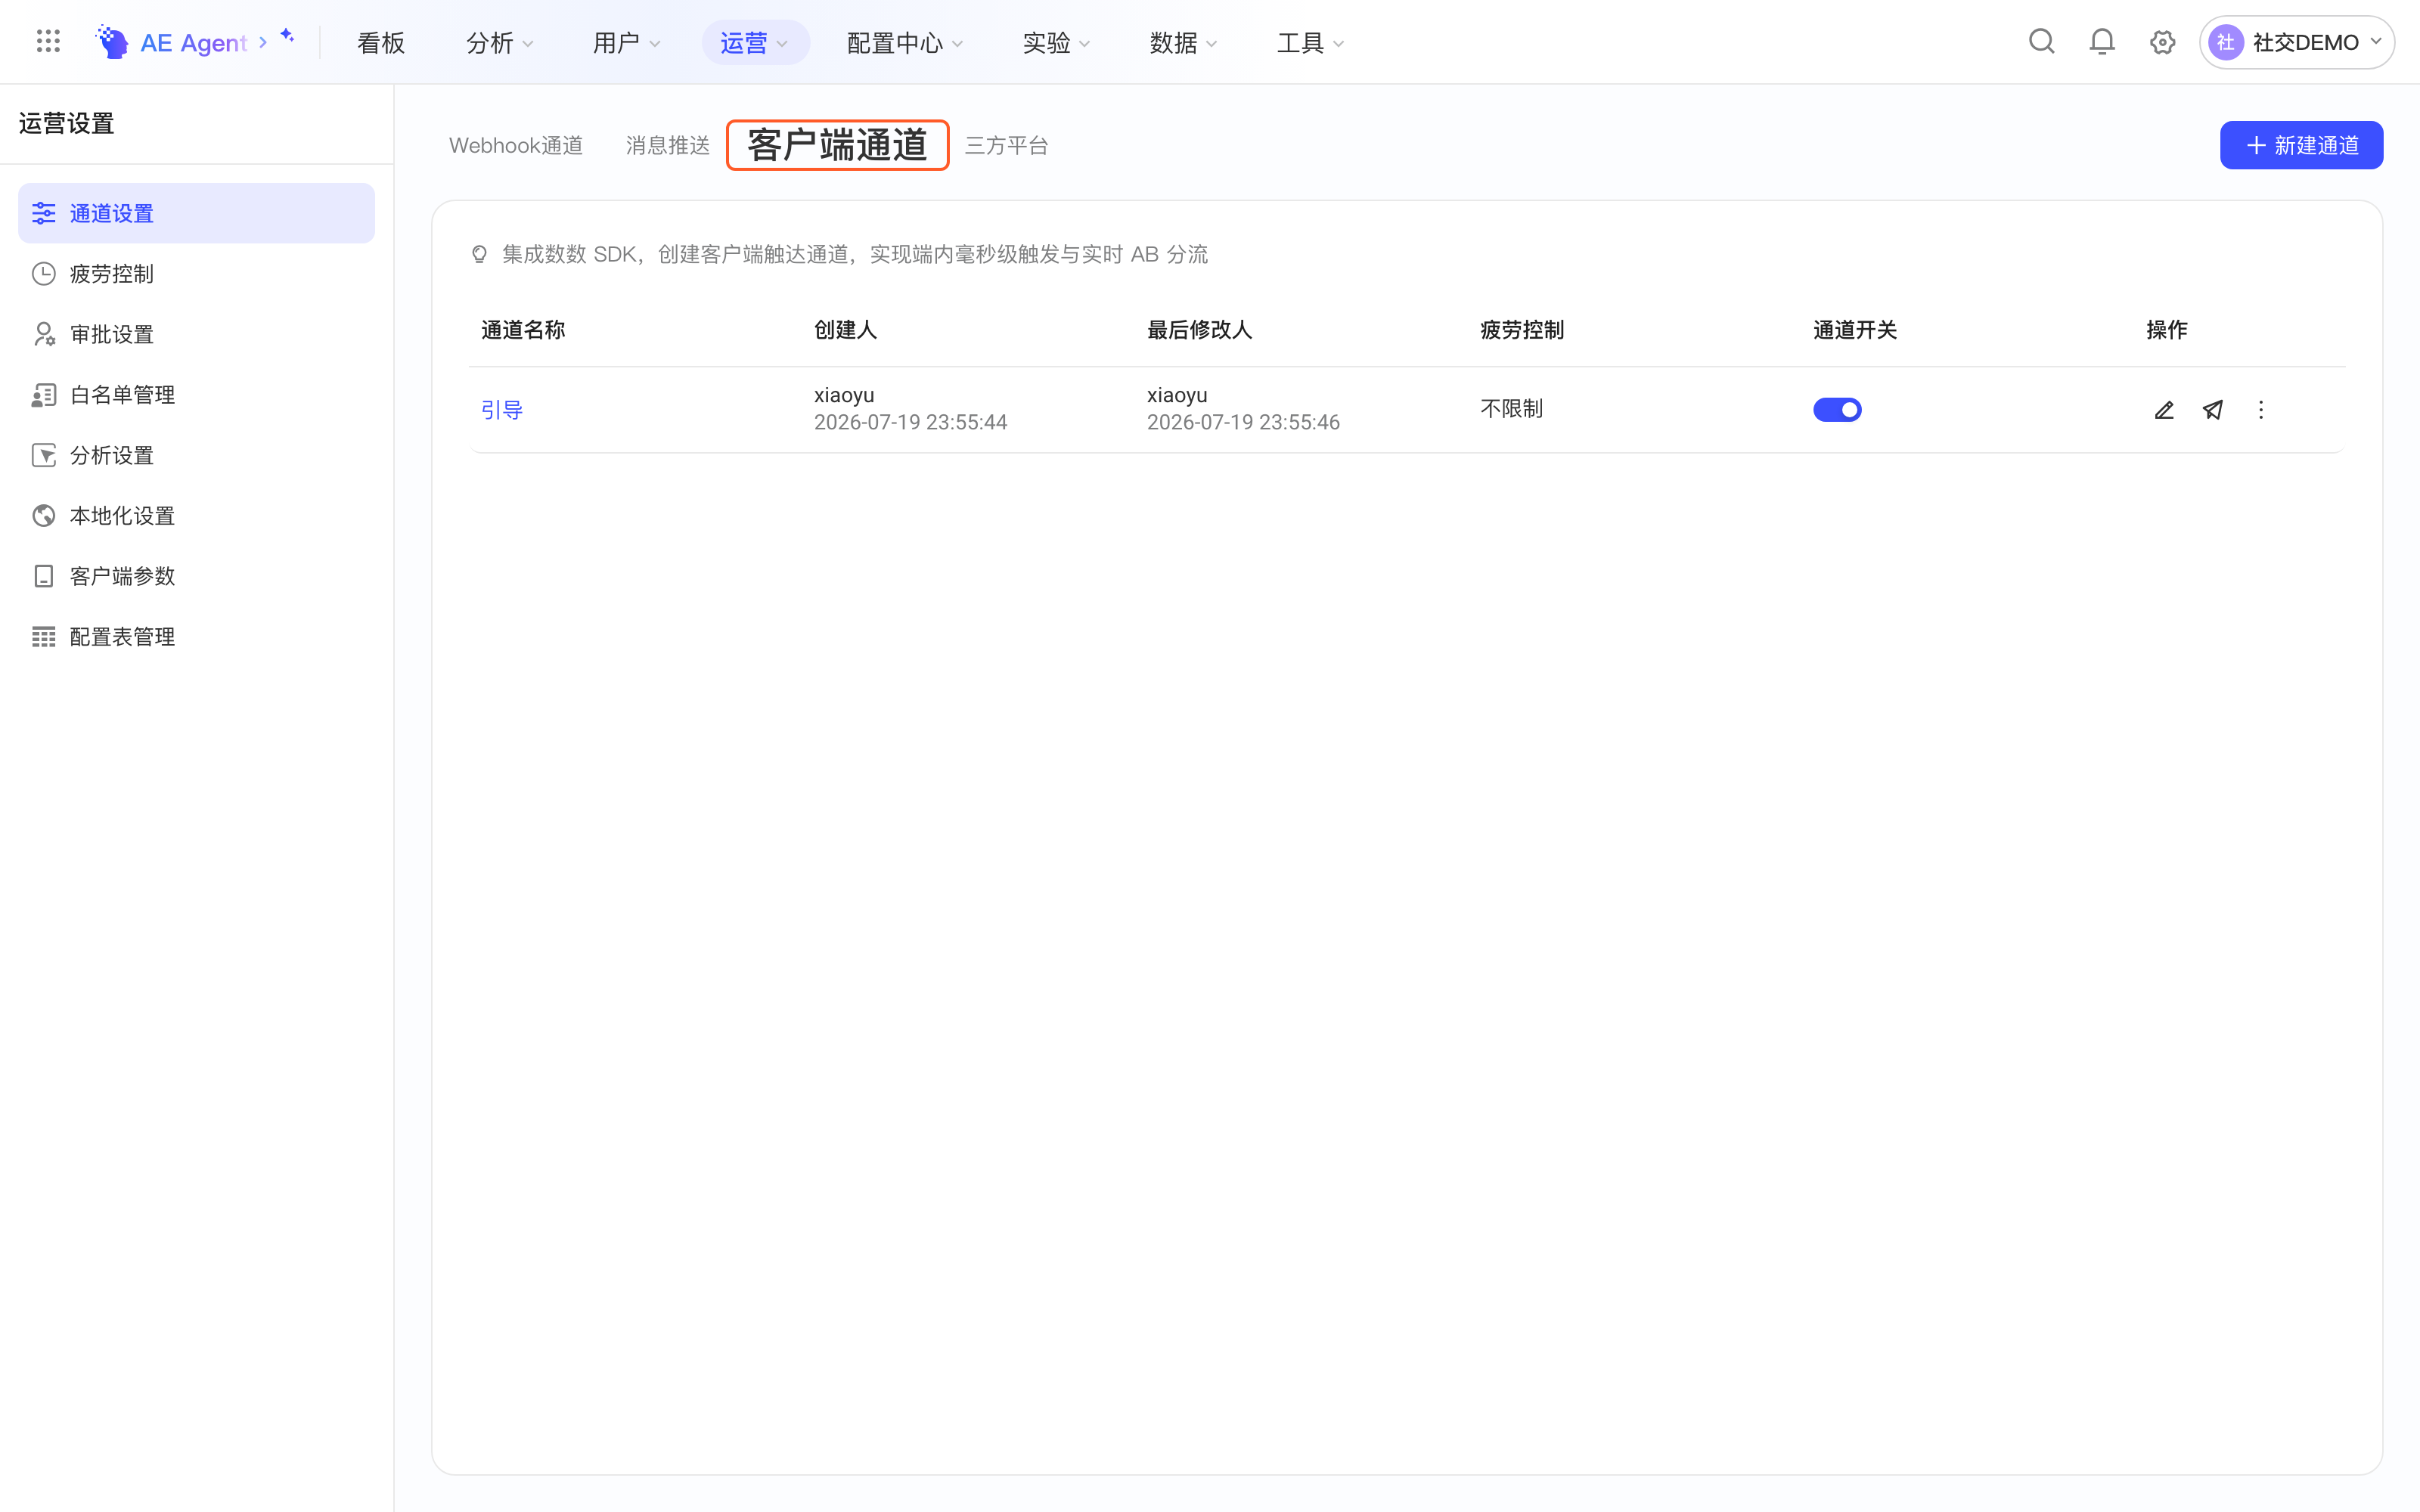Screen dimensions: 2420x1512
Task: Open 本地化设置 in the sidebar
Action: (x=196, y=516)
